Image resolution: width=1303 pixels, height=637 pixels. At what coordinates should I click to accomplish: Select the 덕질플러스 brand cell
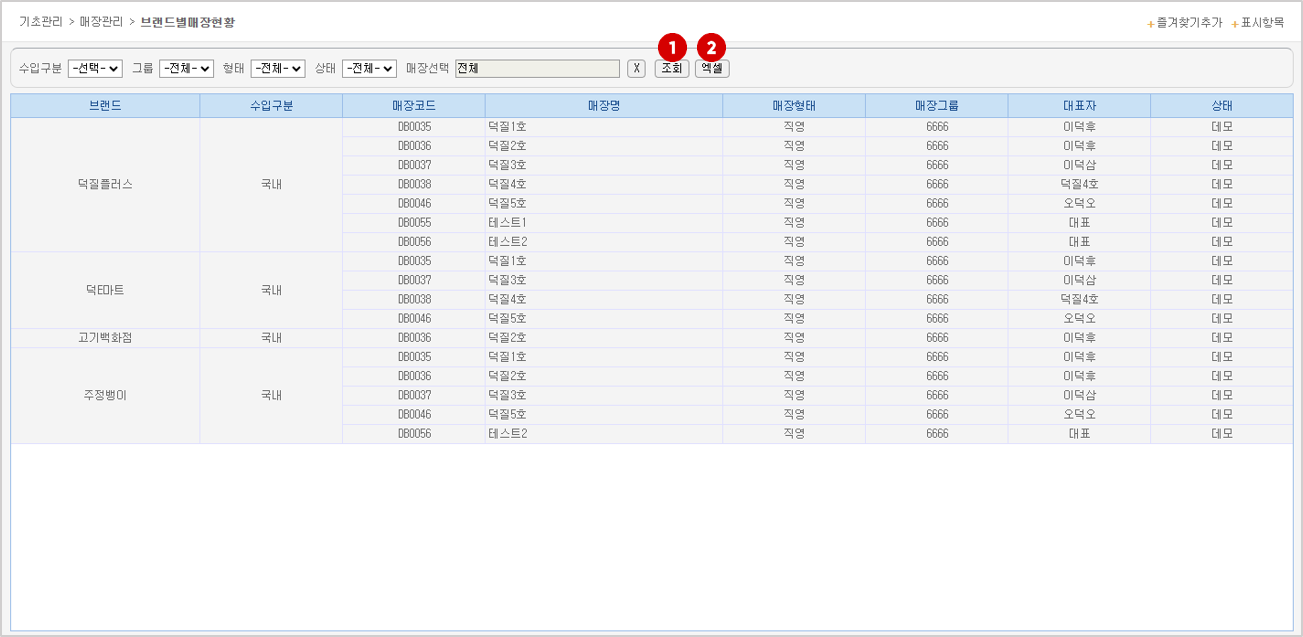[x=105, y=184]
